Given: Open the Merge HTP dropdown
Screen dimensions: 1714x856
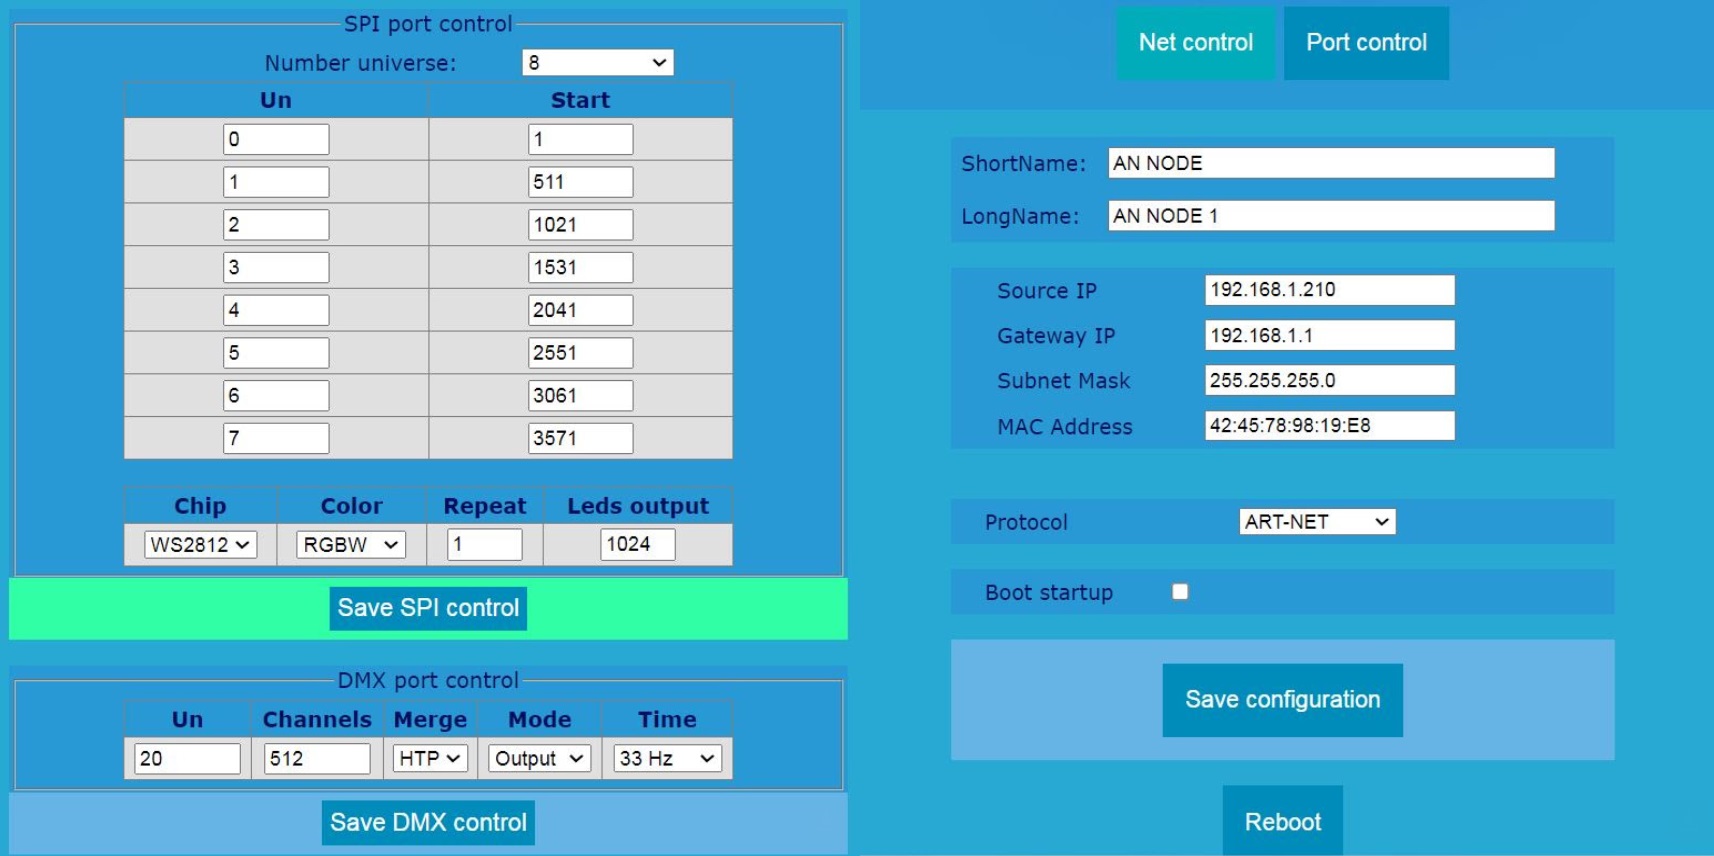Looking at the screenshot, I should coord(429,758).
